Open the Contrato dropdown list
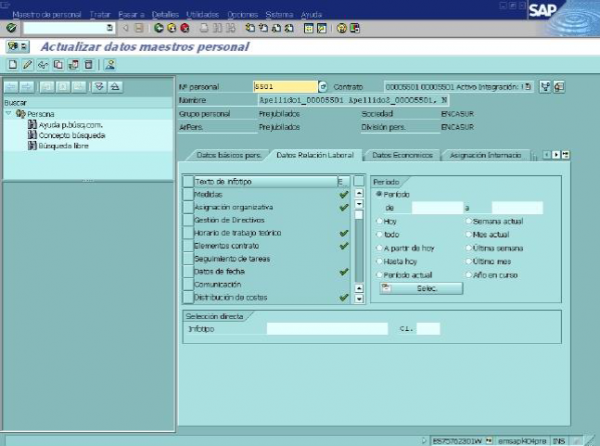 [528, 87]
